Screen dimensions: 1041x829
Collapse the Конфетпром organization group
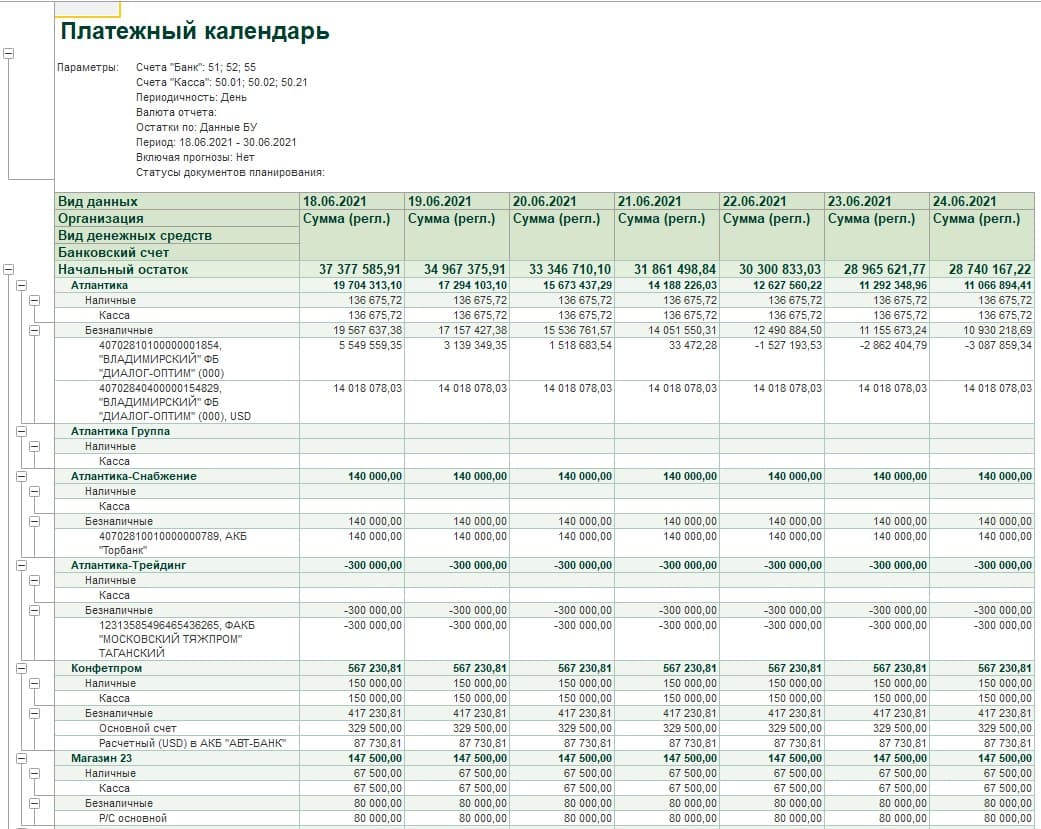[x=21, y=668]
